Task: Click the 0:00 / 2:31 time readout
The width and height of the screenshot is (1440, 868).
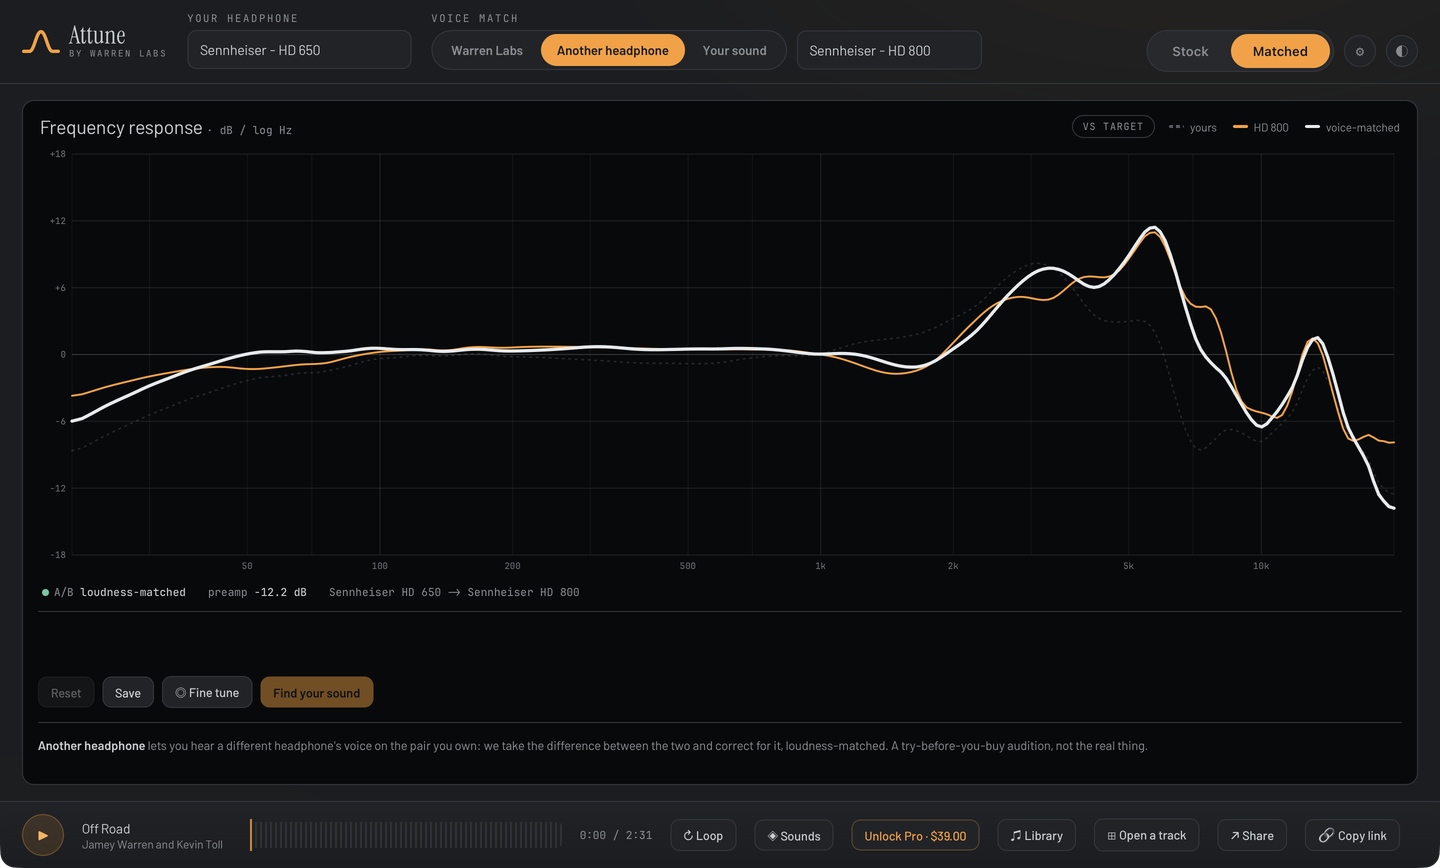Action: tap(616, 835)
